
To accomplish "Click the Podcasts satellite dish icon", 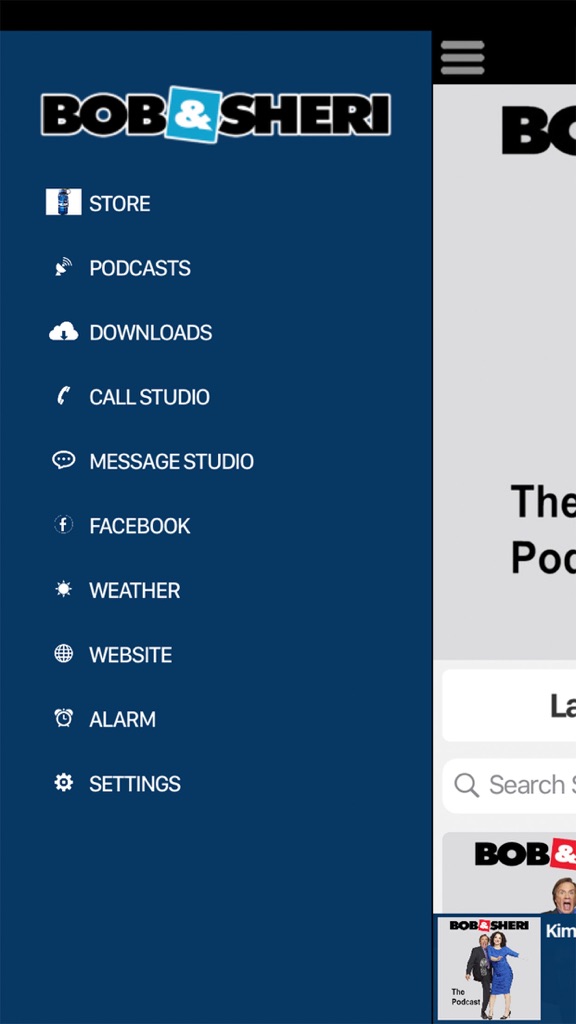I will click(63, 266).
